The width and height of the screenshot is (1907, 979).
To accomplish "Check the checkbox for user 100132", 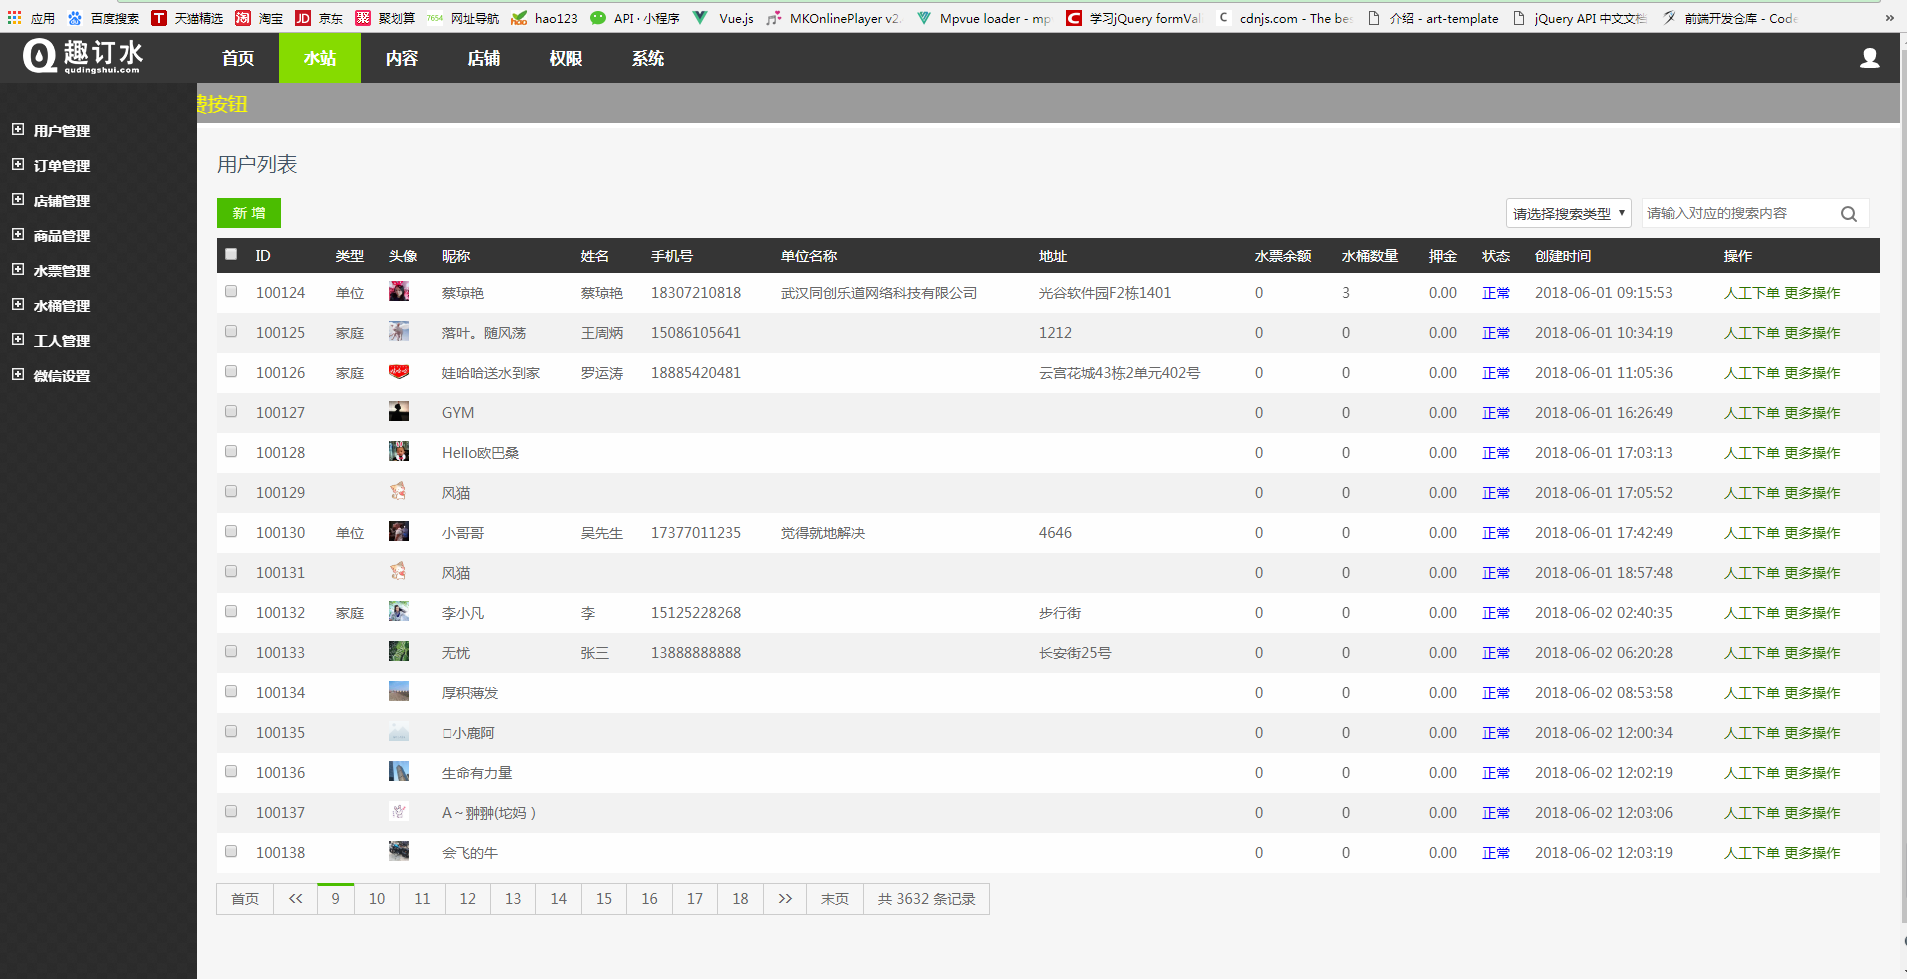I will point(231,611).
